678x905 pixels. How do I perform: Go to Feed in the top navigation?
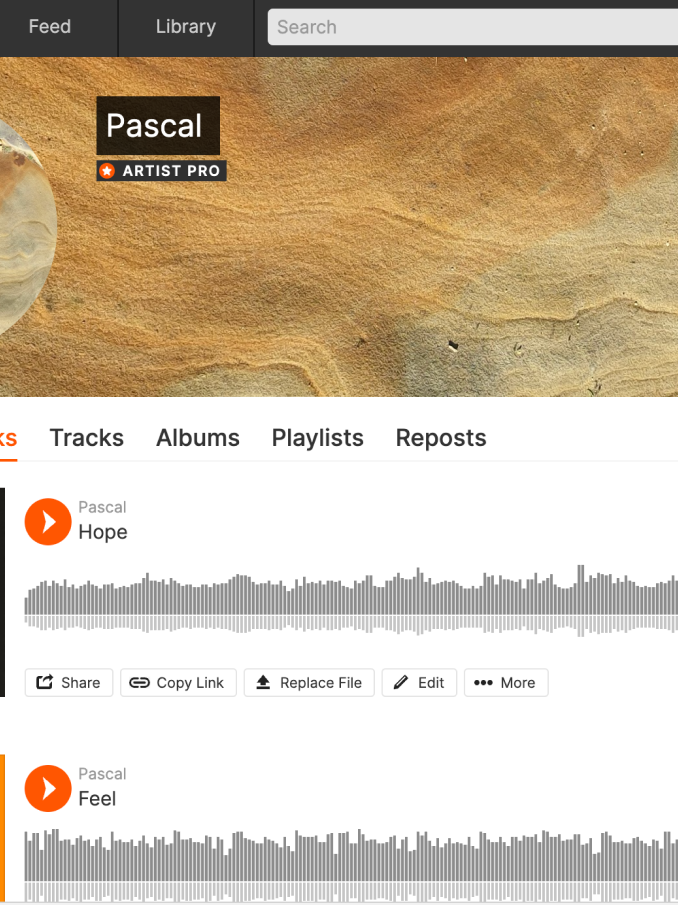50,27
